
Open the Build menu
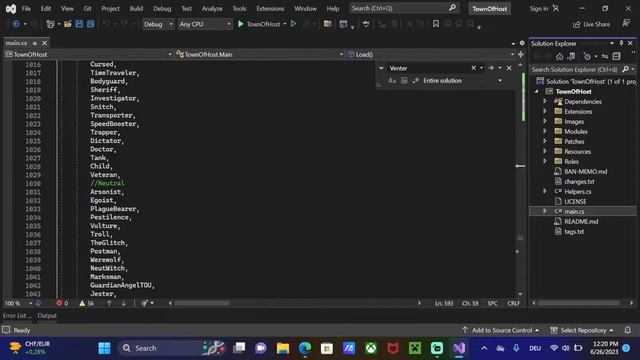(x=136, y=8)
